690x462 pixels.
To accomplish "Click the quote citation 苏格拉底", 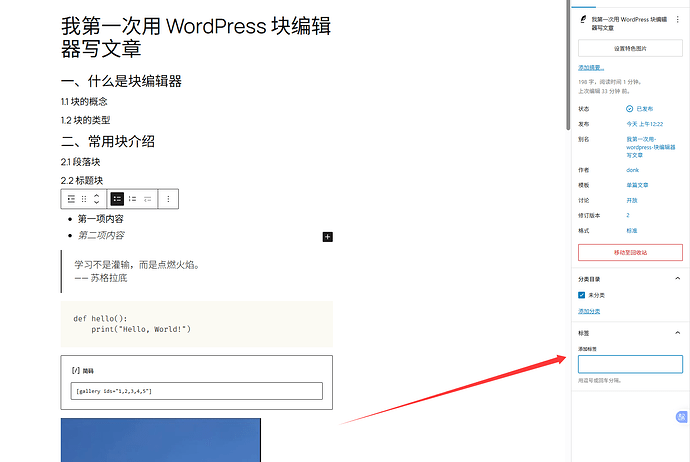I will click(x=101, y=278).
